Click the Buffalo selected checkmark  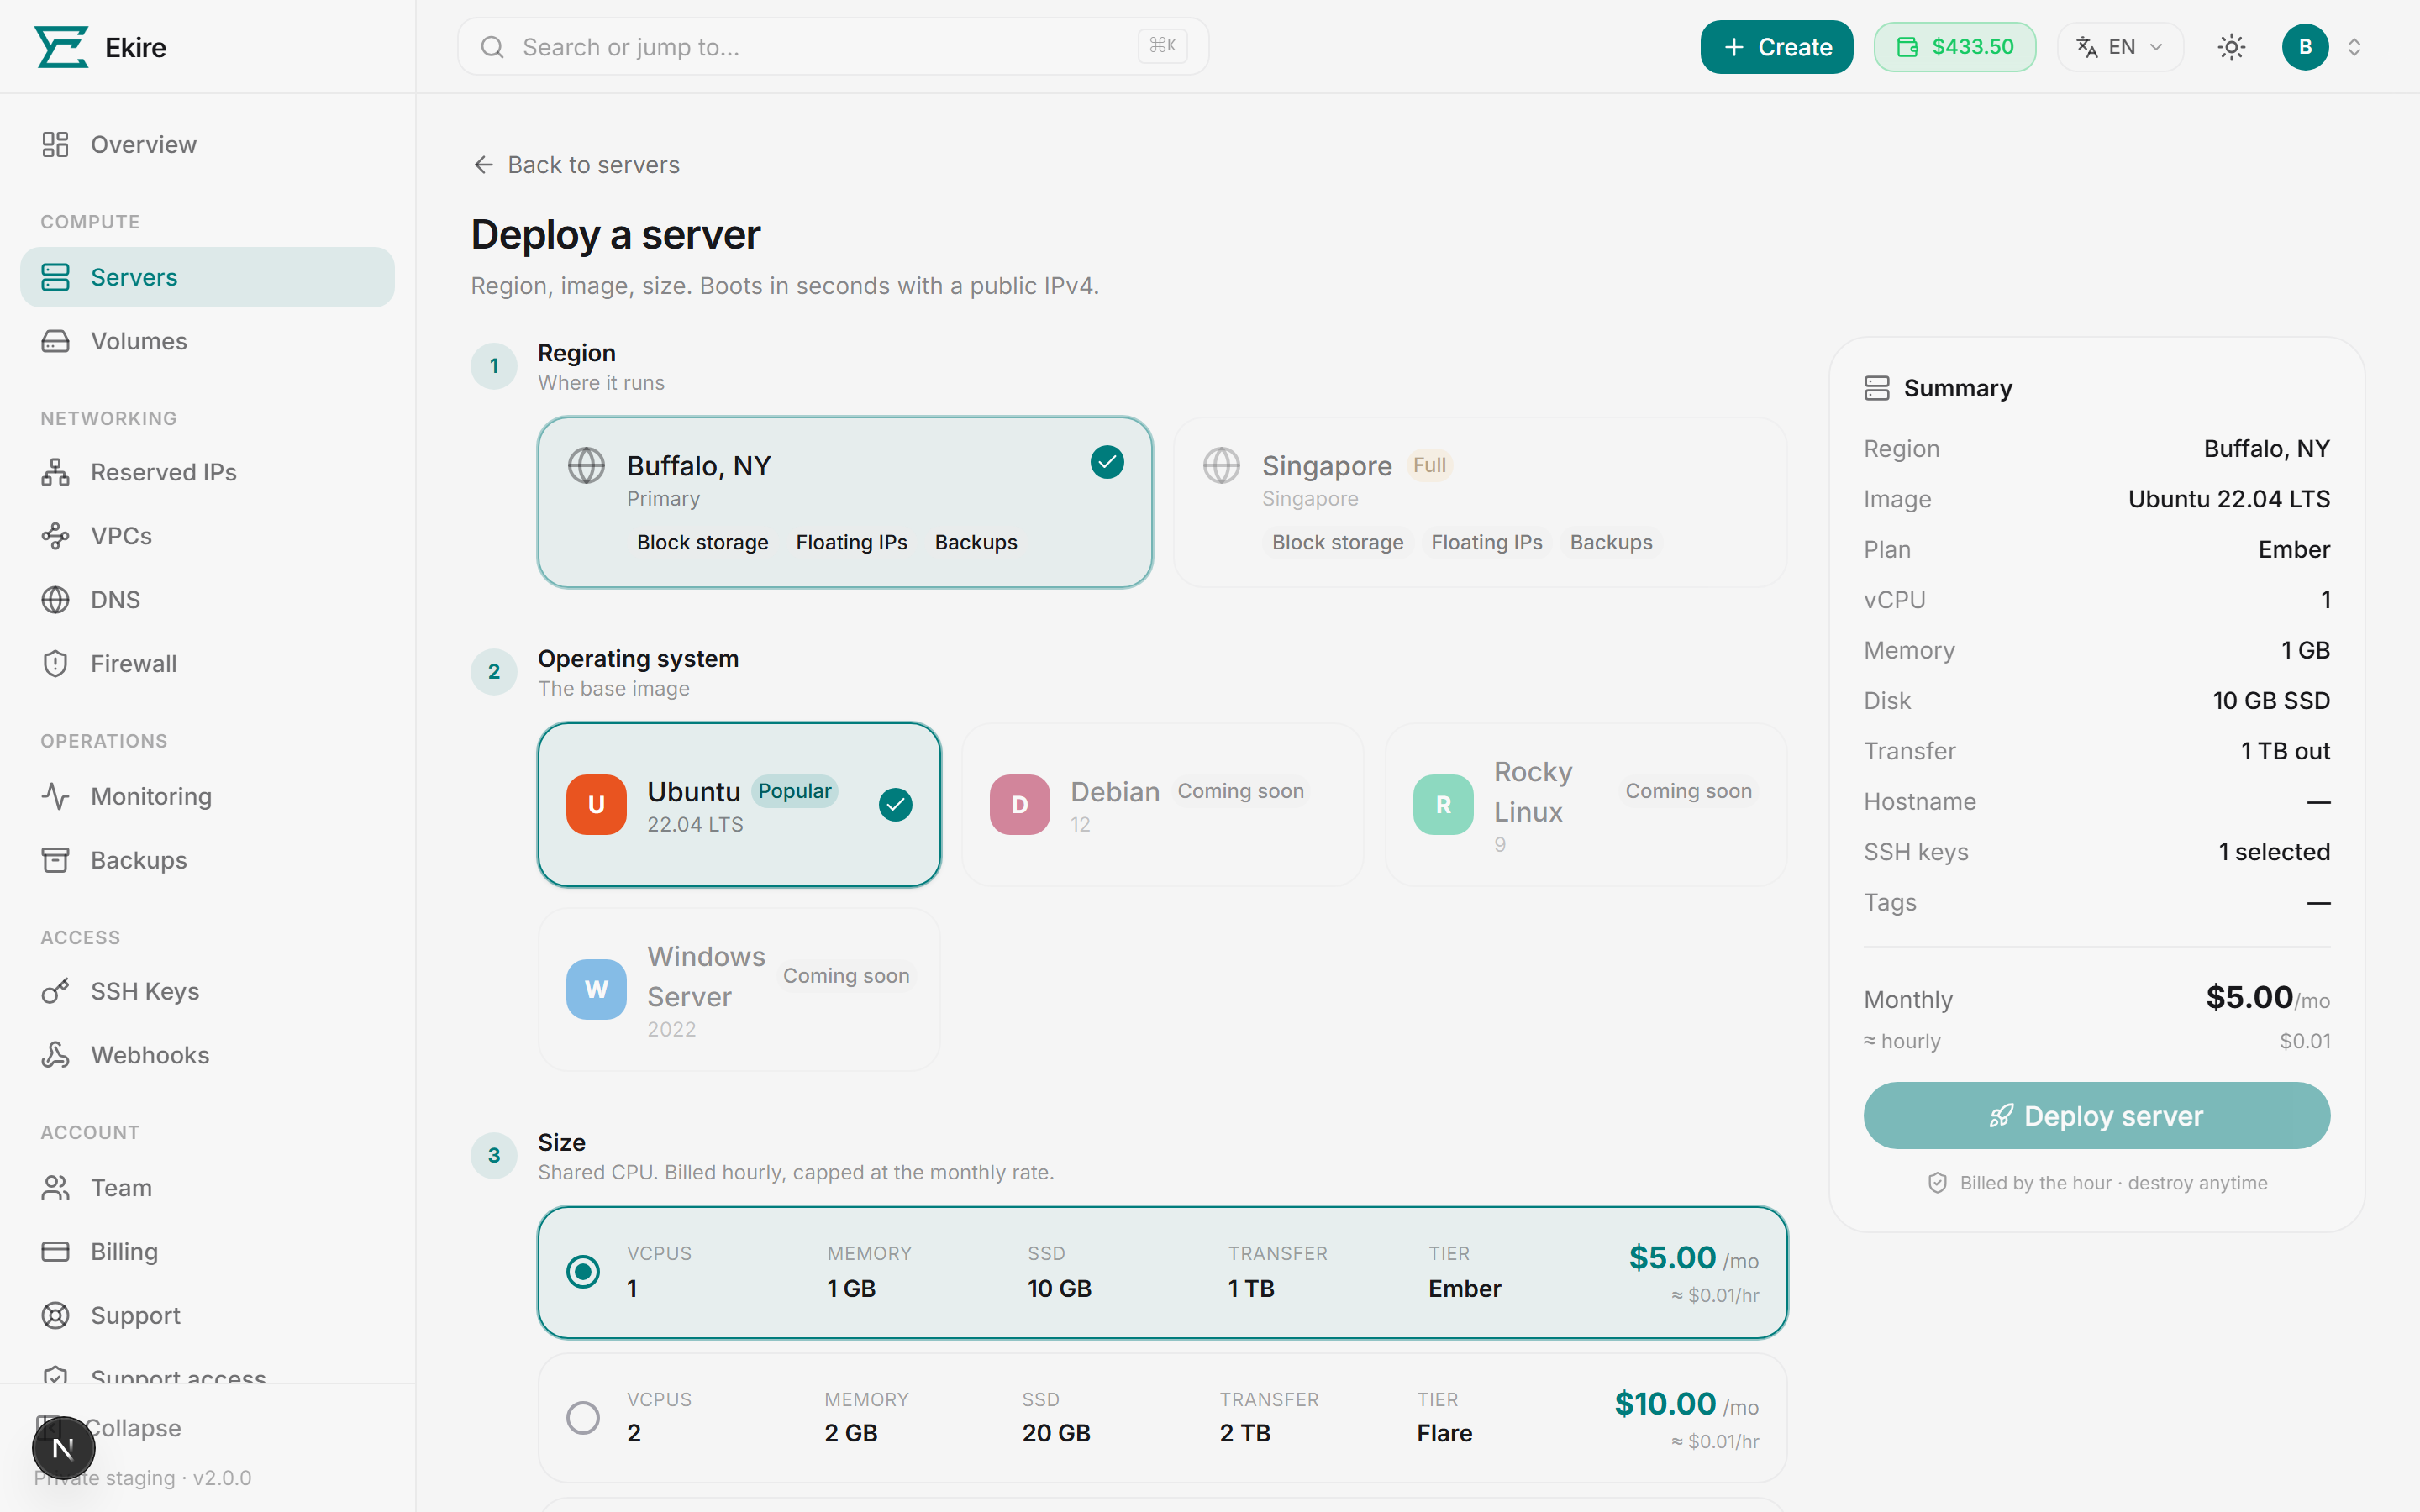pos(1107,462)
